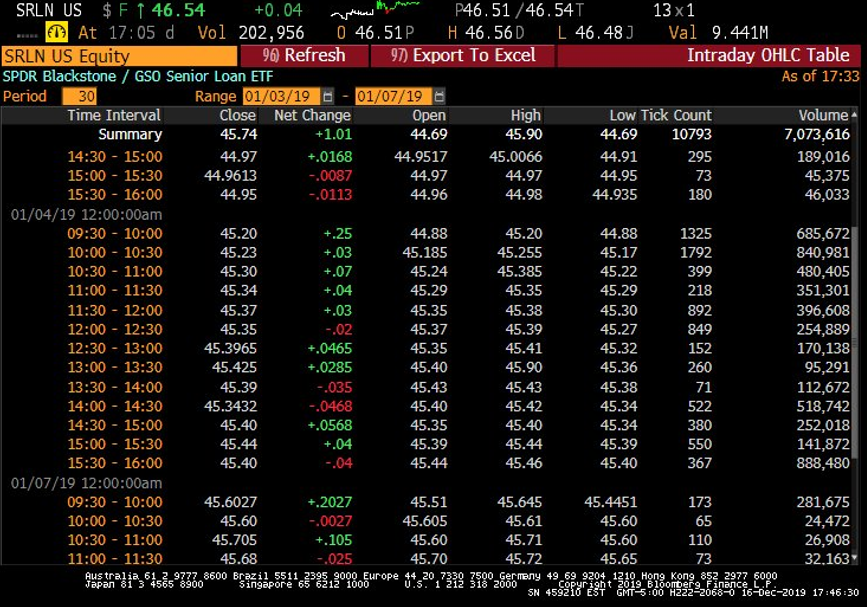Click the Refresh button
Image resolution: width=867 pixels, height=607 pixels.
(304, 56)
